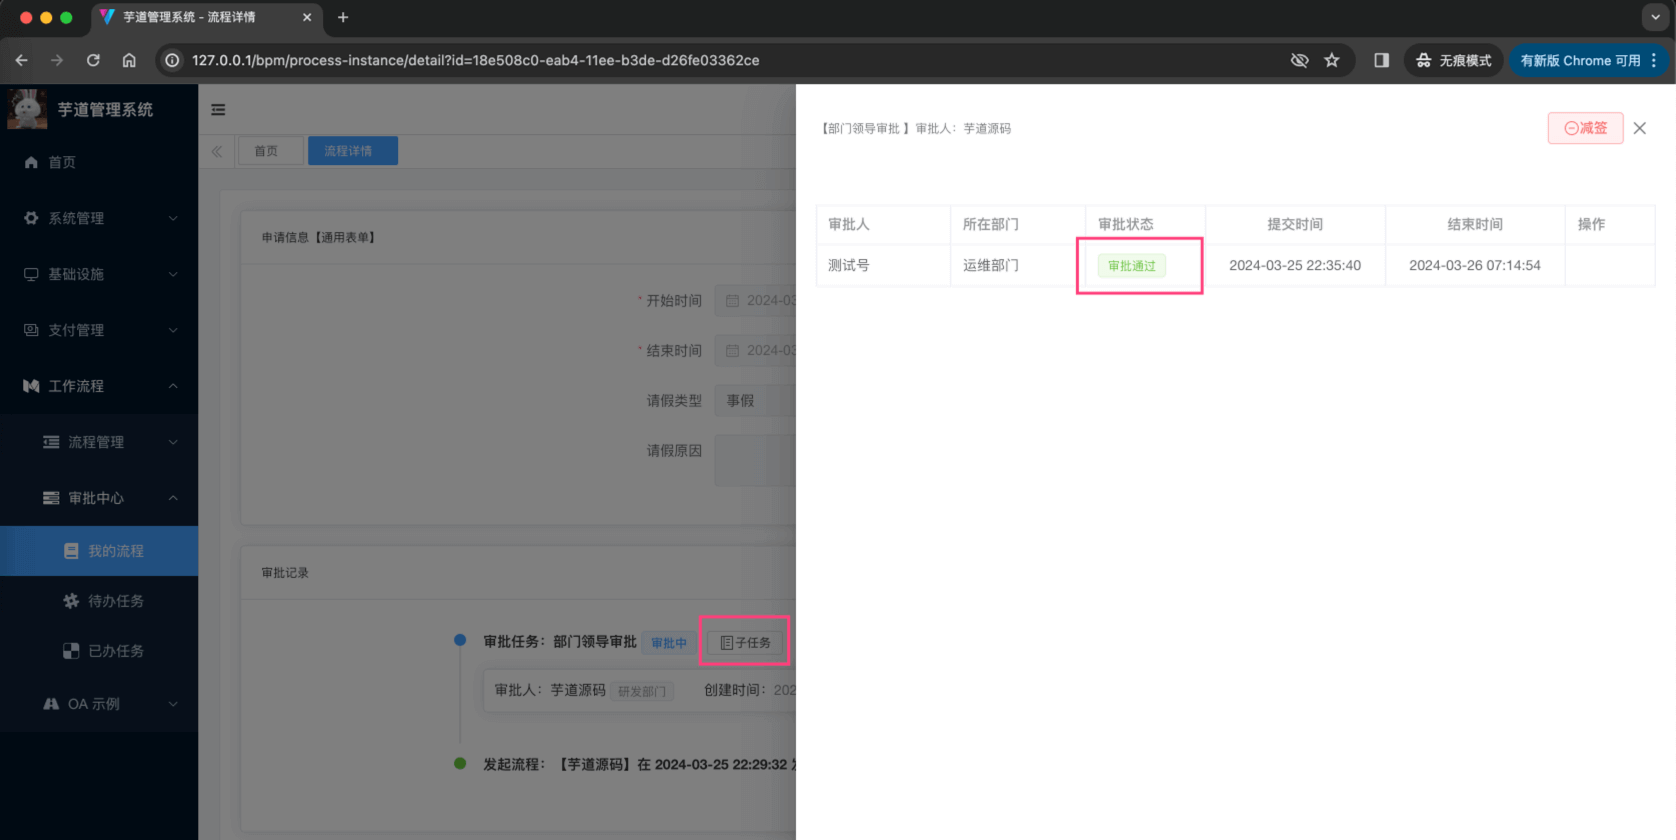Open a new browser tab
1676x840 pixels.
[343, 17]
